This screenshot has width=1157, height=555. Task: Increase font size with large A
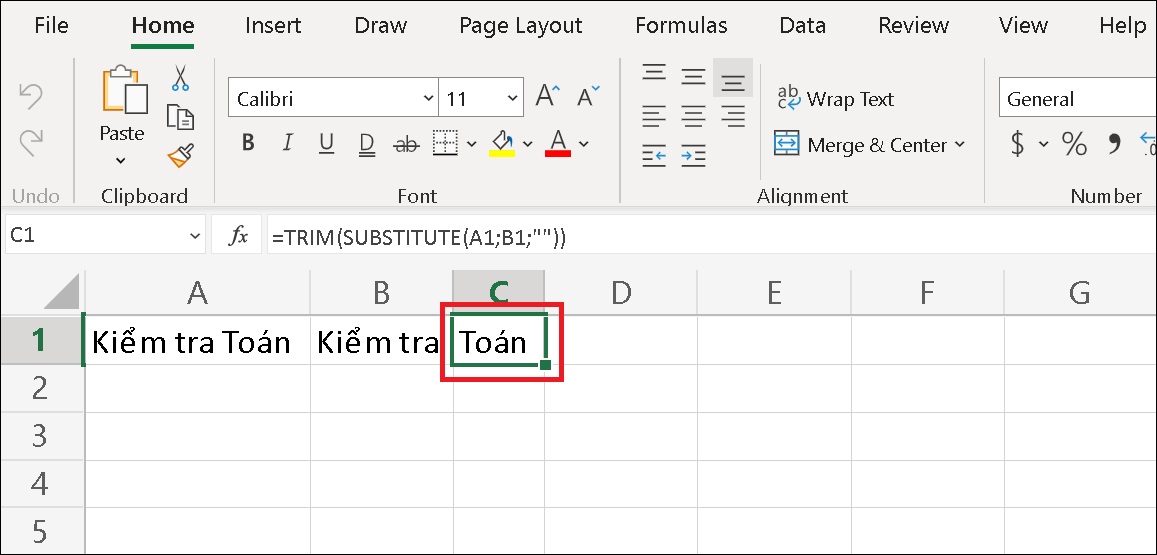pos(548,97)
